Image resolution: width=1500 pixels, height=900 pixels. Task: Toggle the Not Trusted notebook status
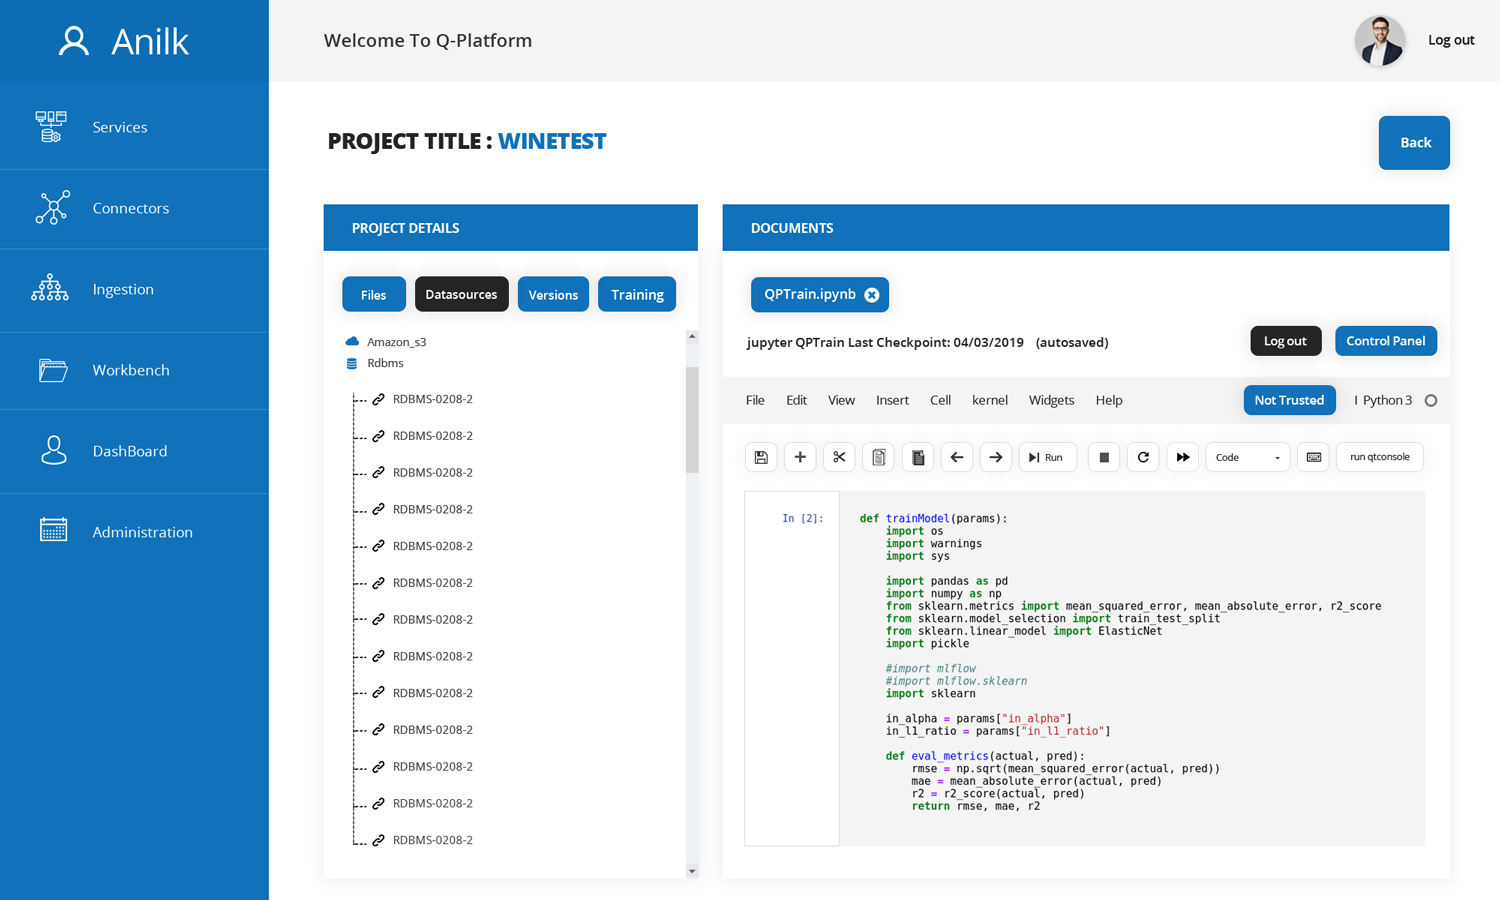click(x=1289, y=400)
